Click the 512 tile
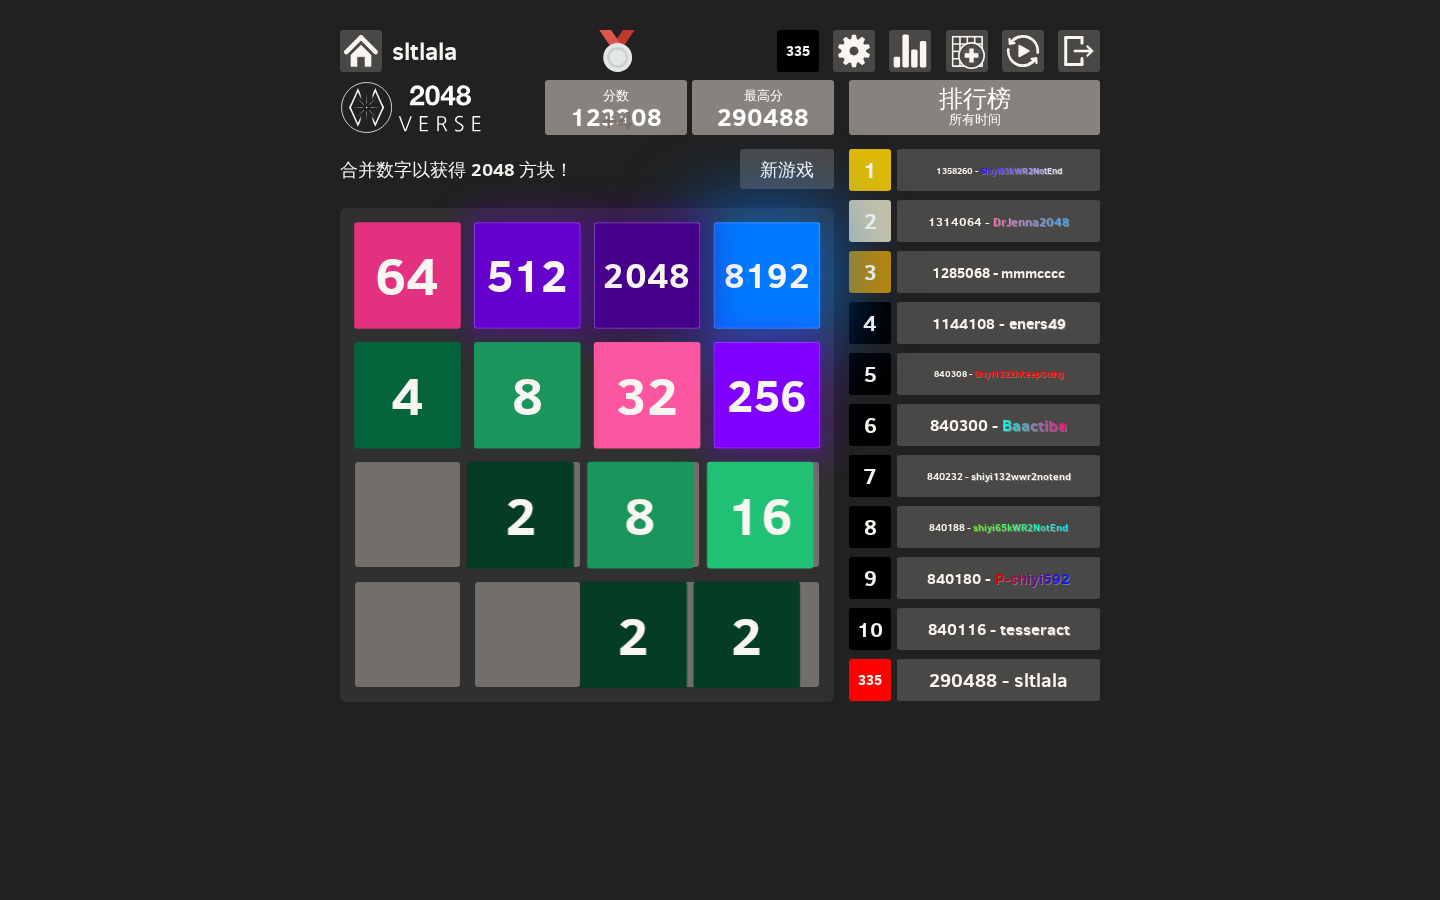 point(527,275)
